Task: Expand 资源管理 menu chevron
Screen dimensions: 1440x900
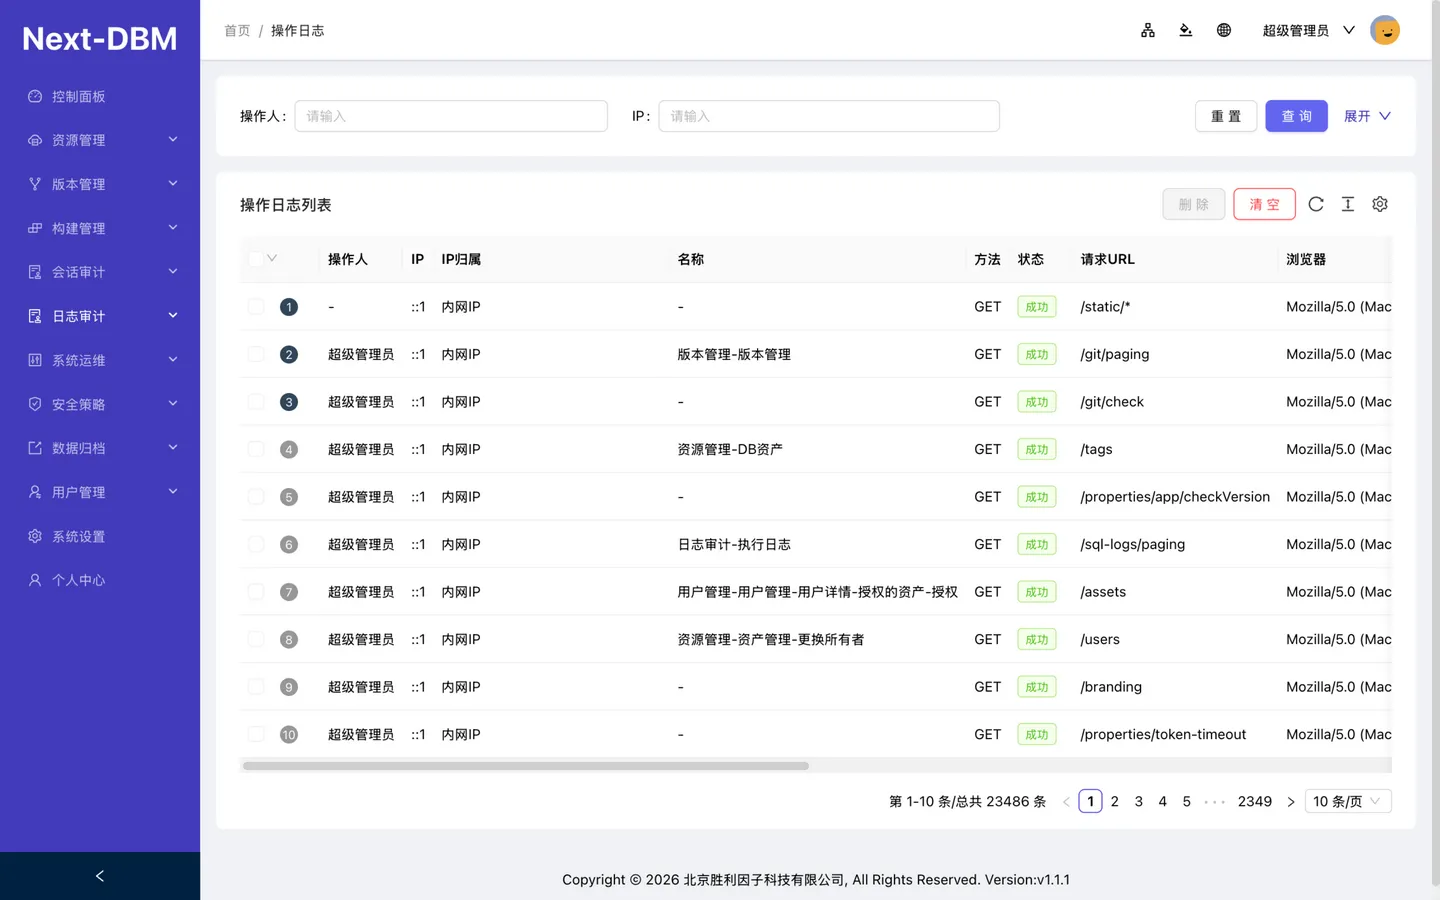Action: 173,140
